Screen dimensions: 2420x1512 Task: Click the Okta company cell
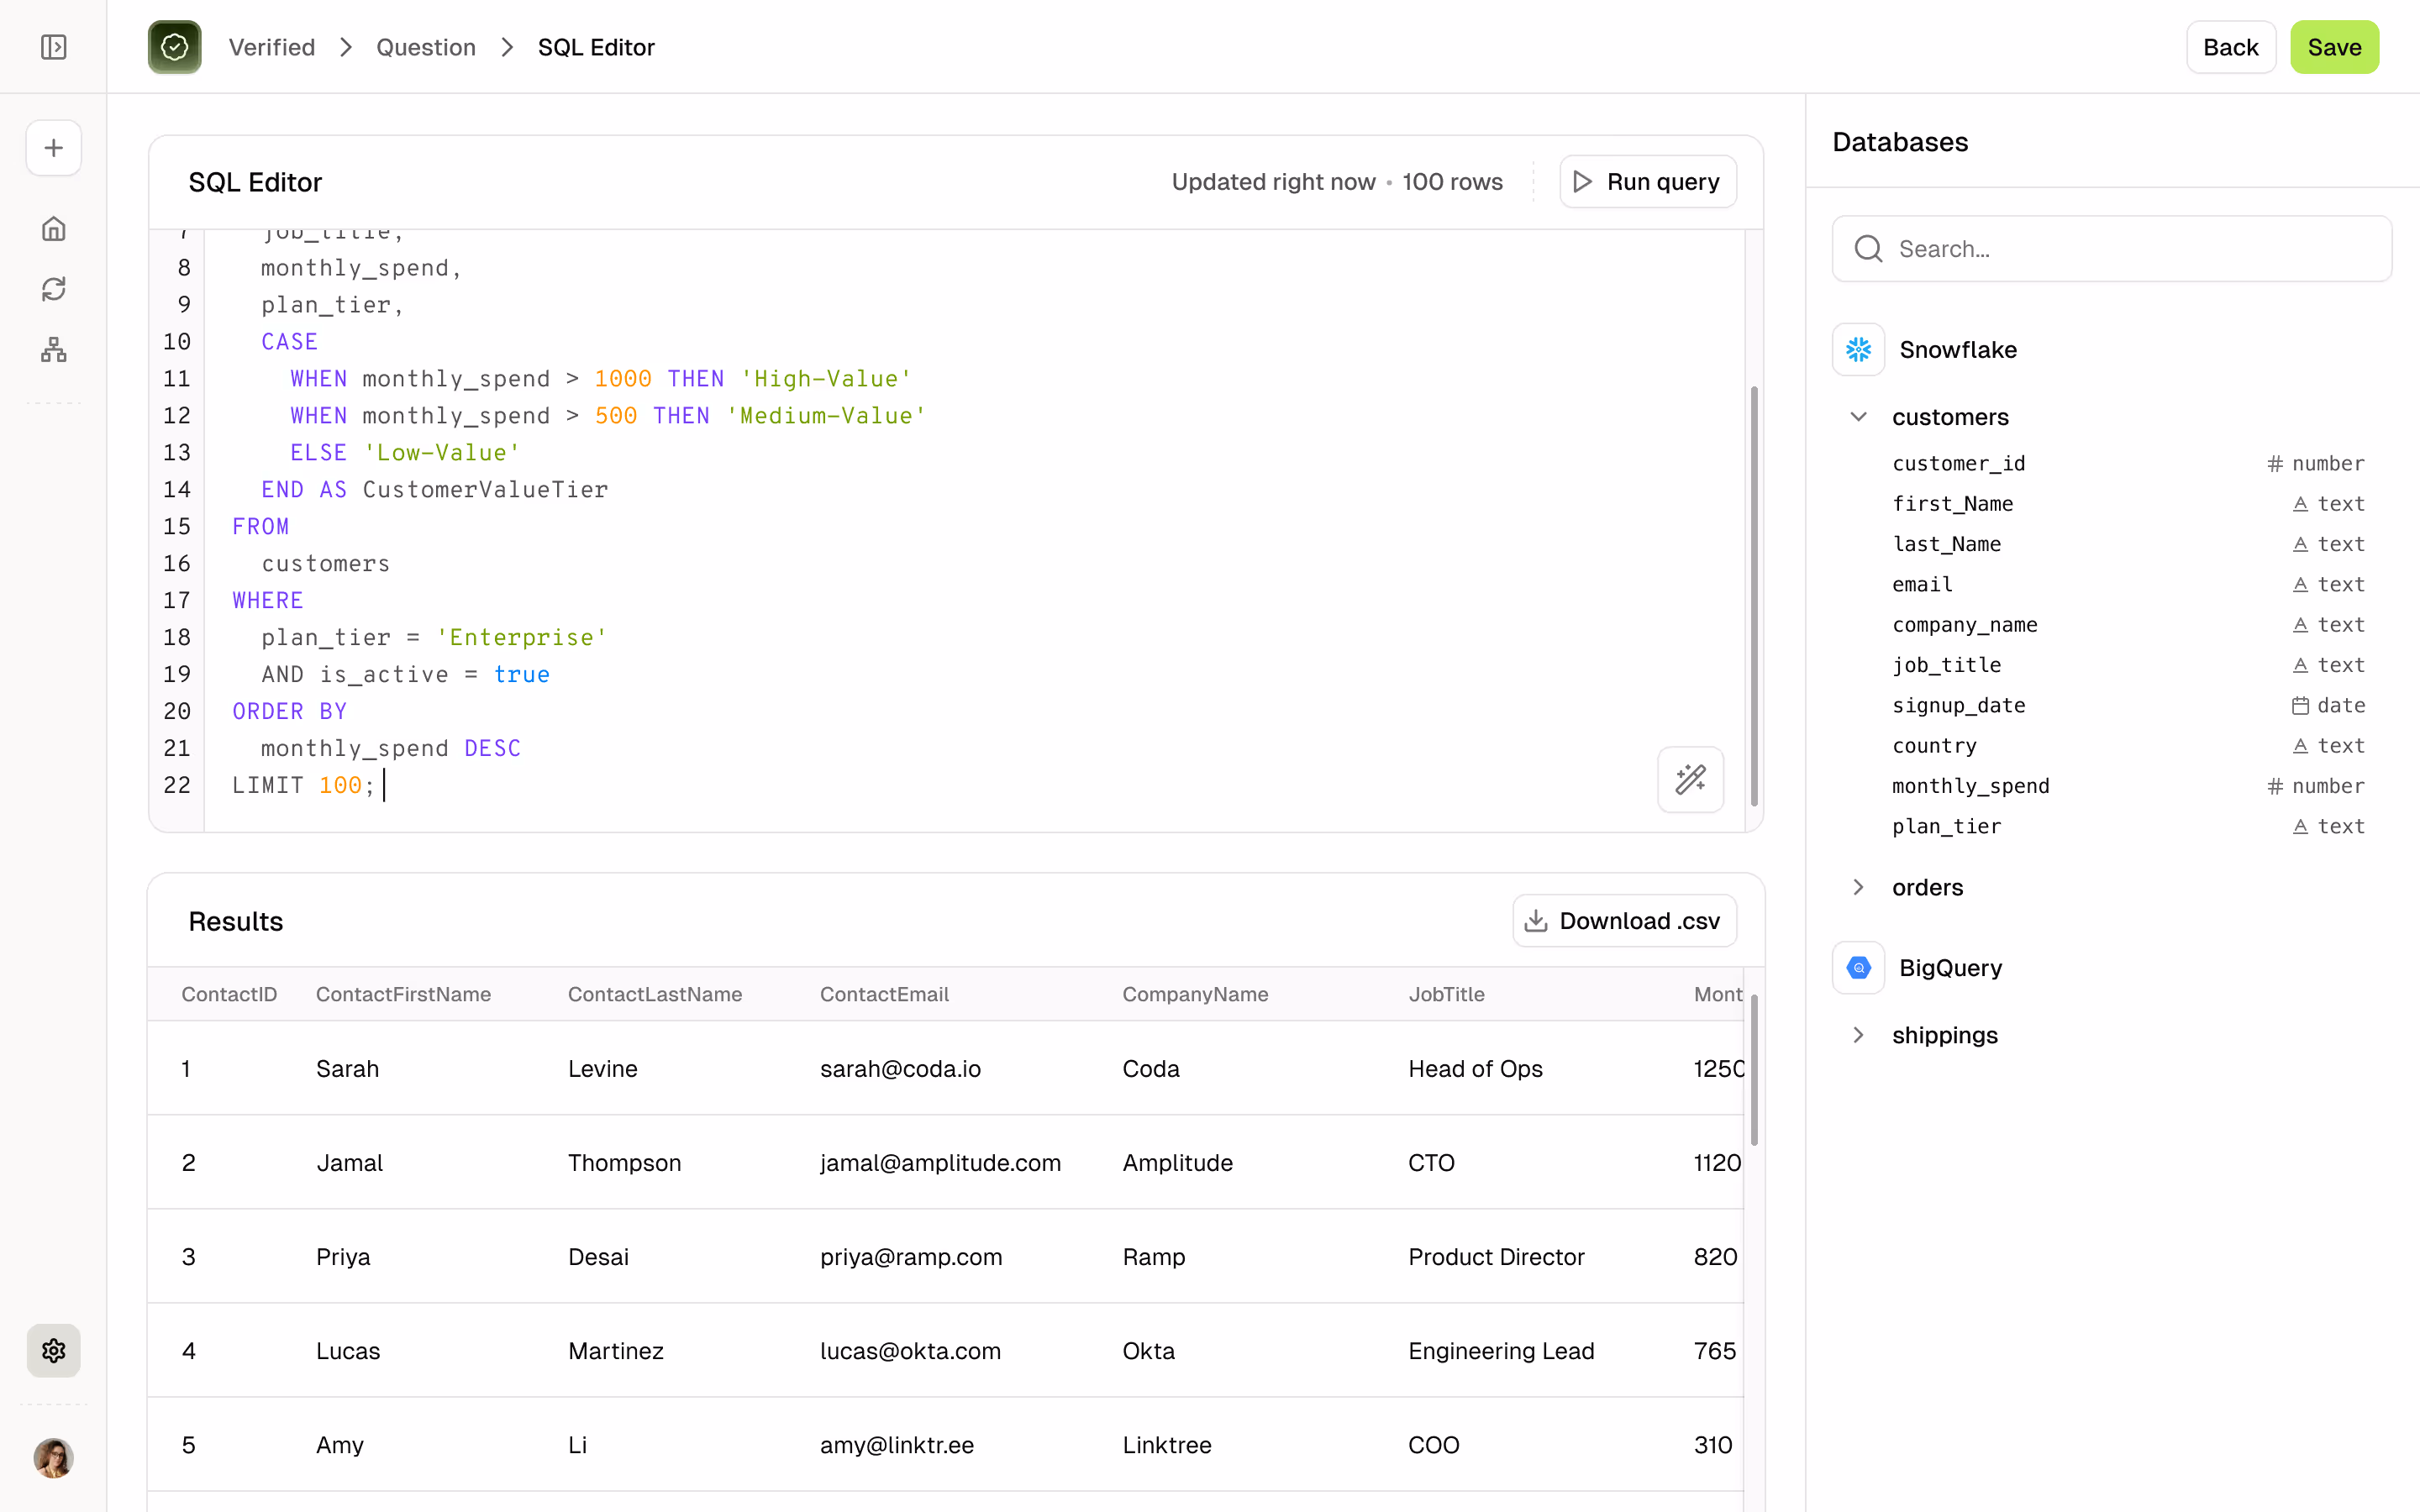[x=1148, y=1351]
